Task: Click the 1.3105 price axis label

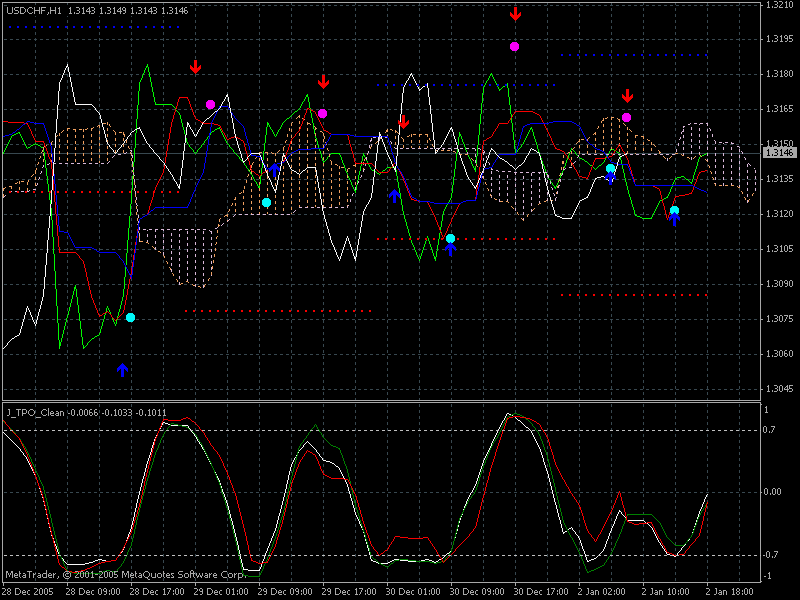Action: pos(780,249)
